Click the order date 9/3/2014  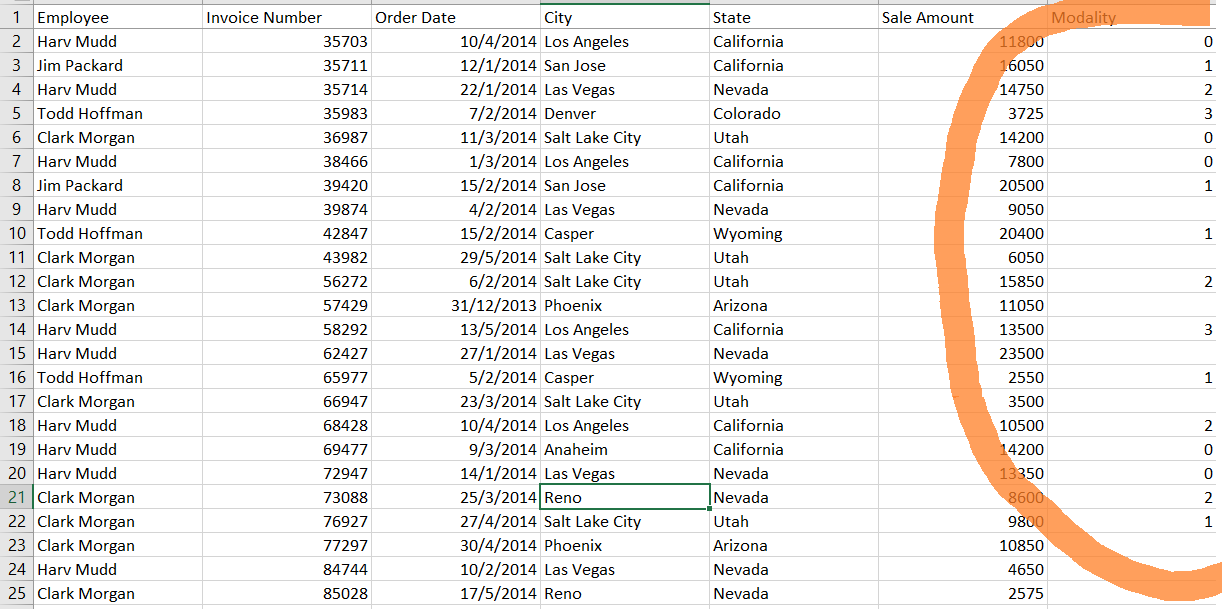(455, 449)
